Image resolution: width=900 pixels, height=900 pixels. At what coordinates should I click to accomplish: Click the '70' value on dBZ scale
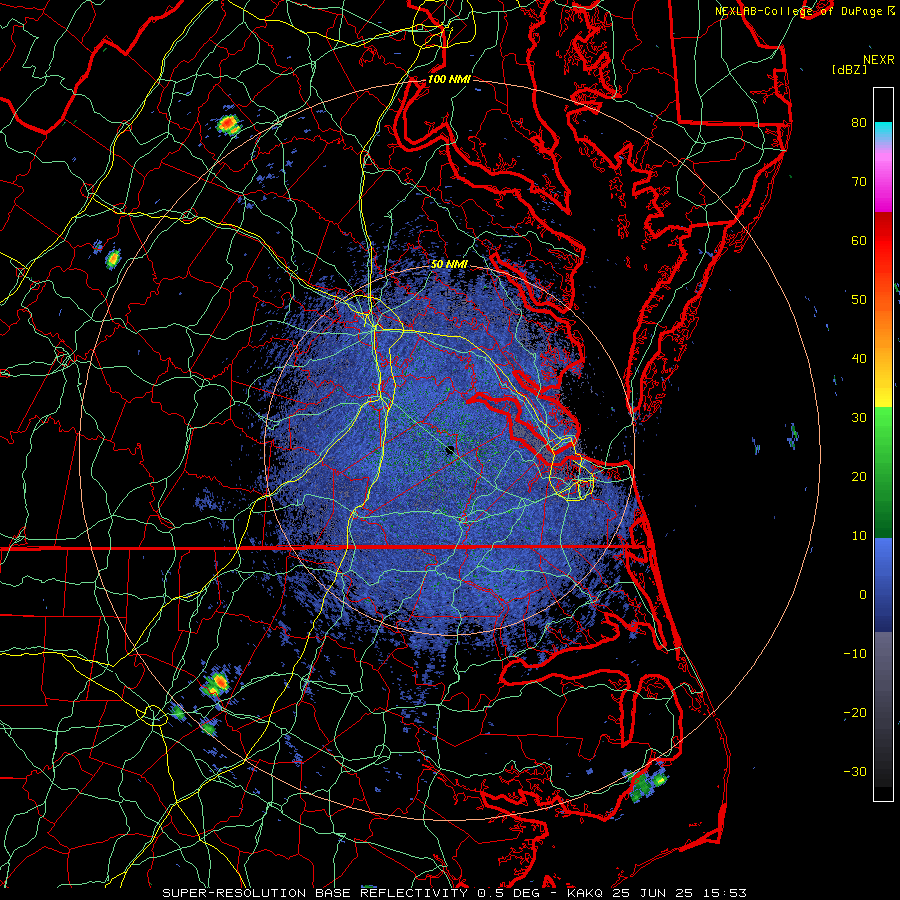859,181
